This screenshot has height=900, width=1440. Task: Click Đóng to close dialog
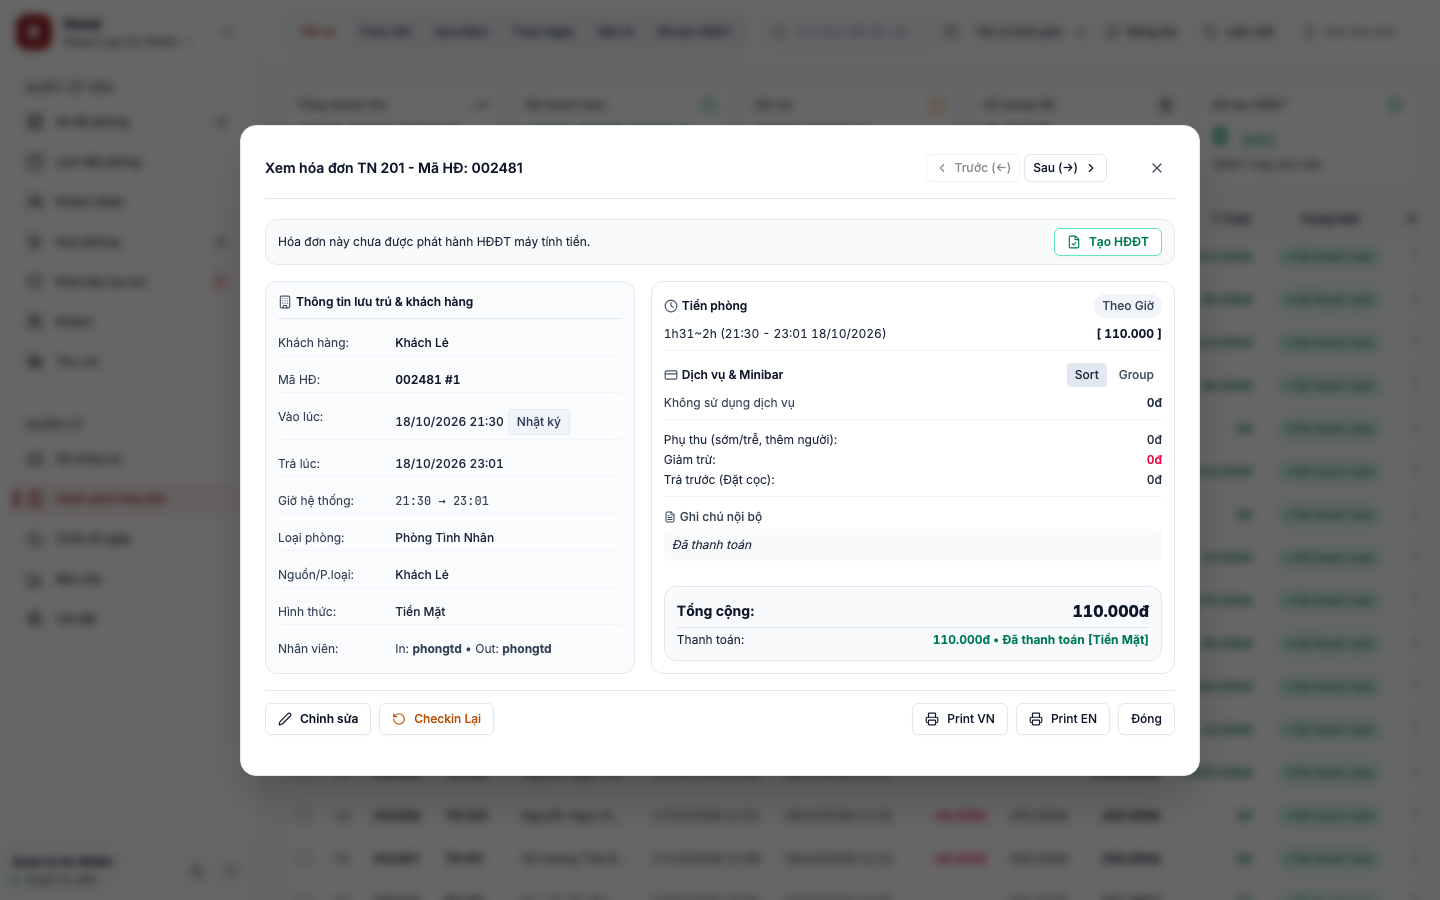(1146, 719)
